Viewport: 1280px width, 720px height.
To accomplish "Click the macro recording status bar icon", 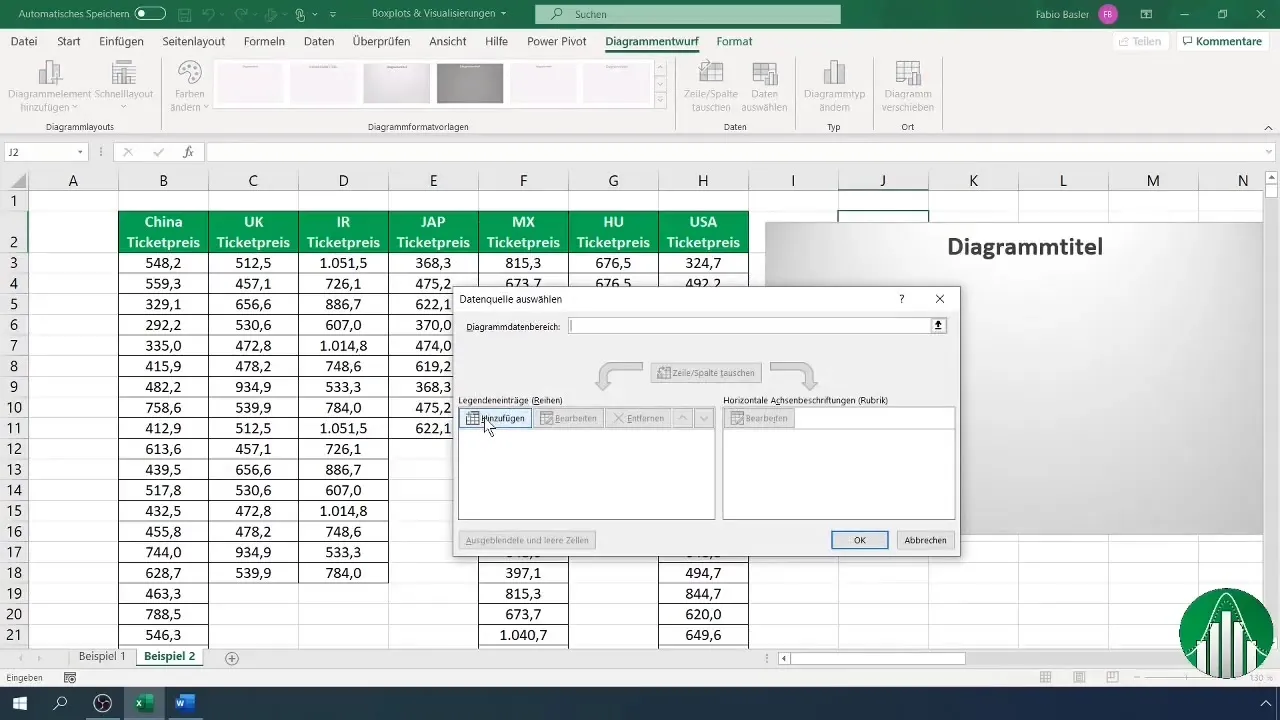I will click(70, 678).
